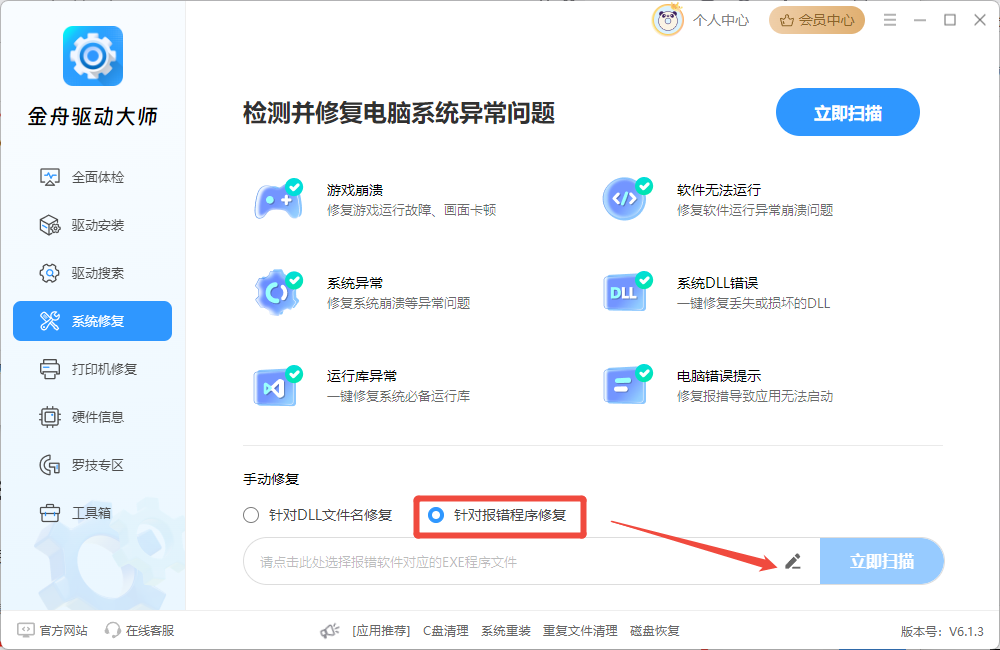Click the 系统DLL错误 title text
Image resolution: width=1000 pixels, height=650 pixels.
(717, 283)
